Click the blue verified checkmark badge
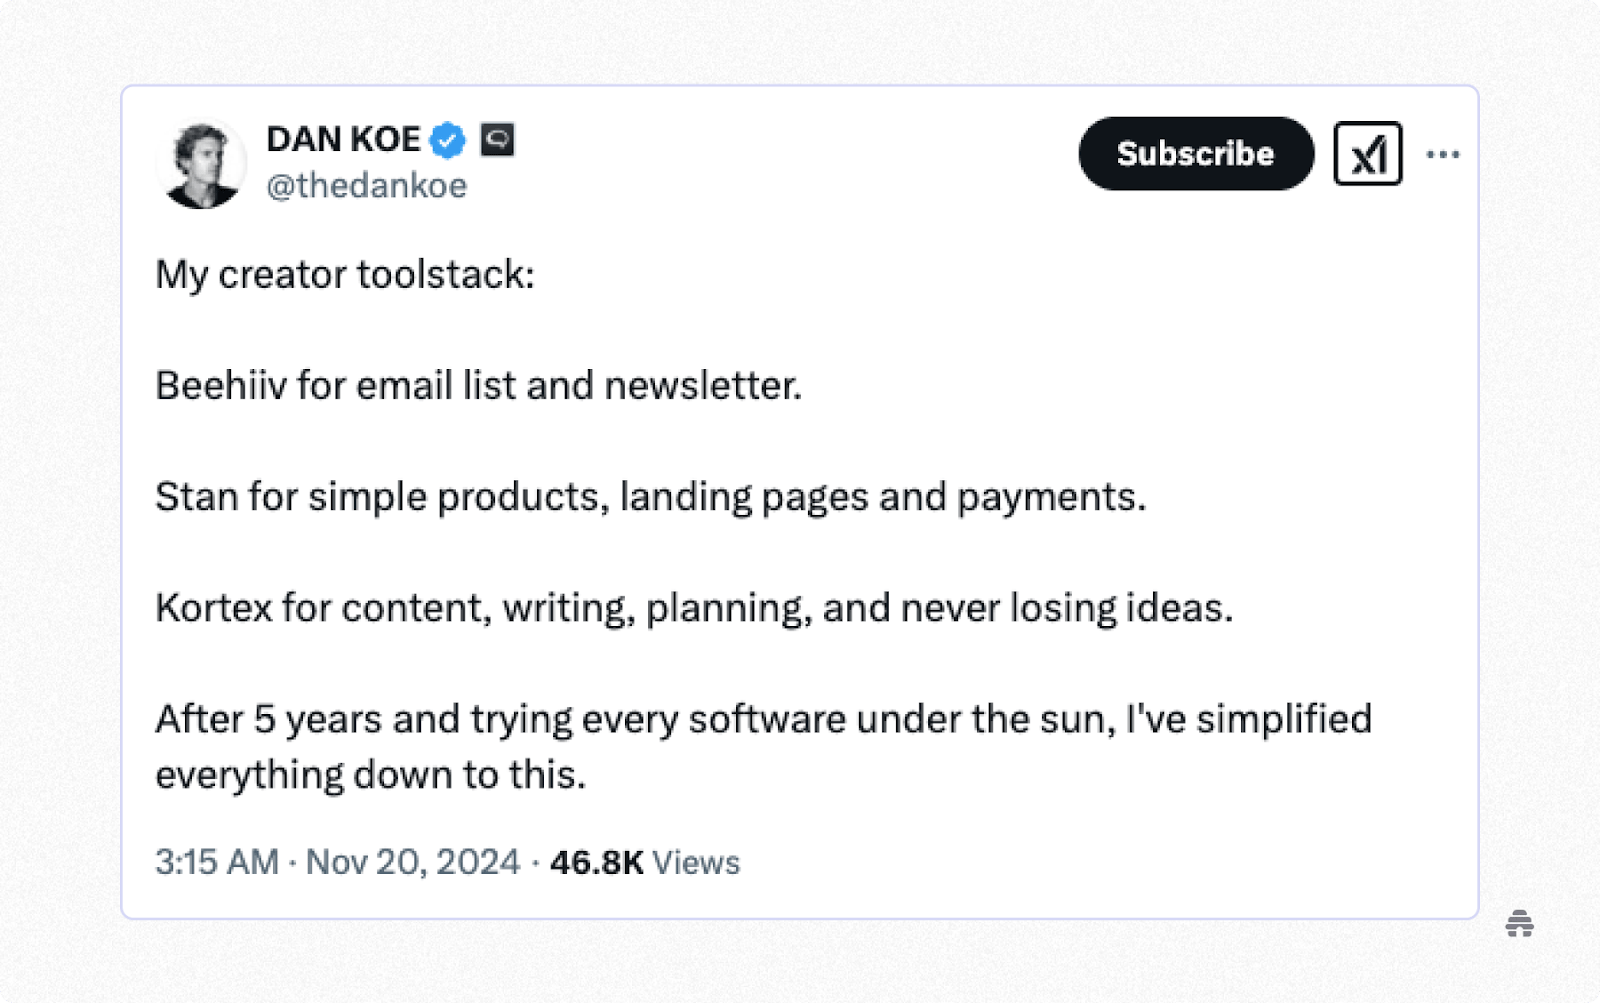 pos(448,140)
